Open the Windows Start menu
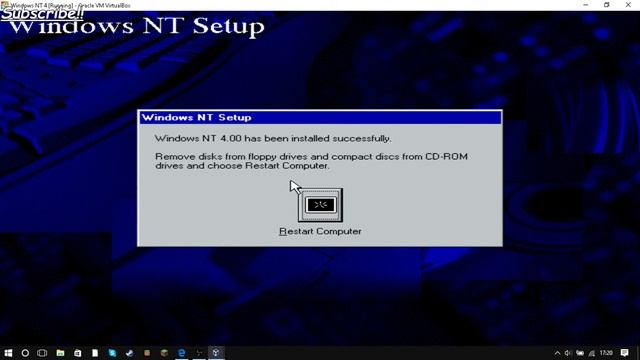 (8, 353)
